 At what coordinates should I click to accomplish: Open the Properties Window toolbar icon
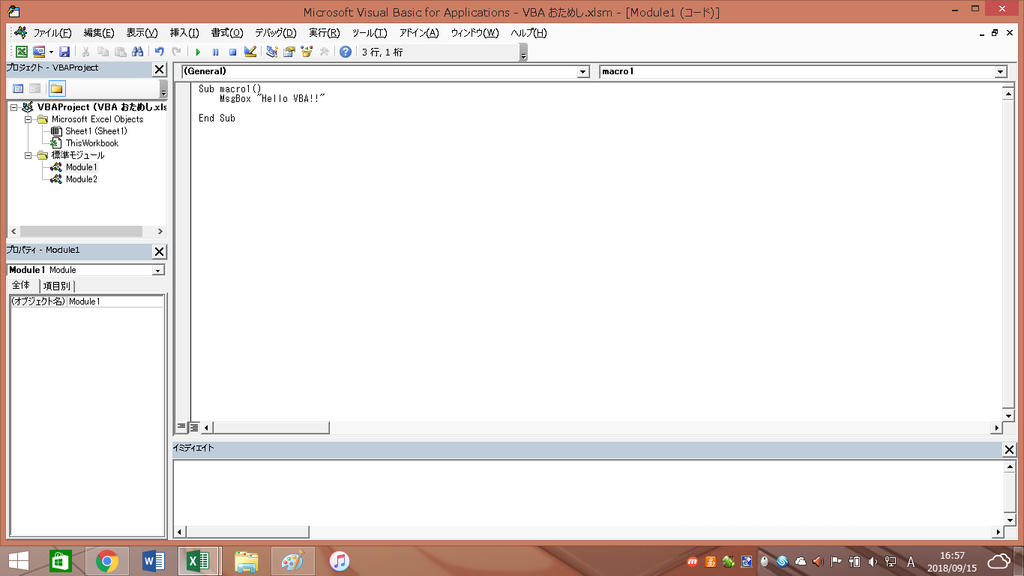tap(289, 52)
